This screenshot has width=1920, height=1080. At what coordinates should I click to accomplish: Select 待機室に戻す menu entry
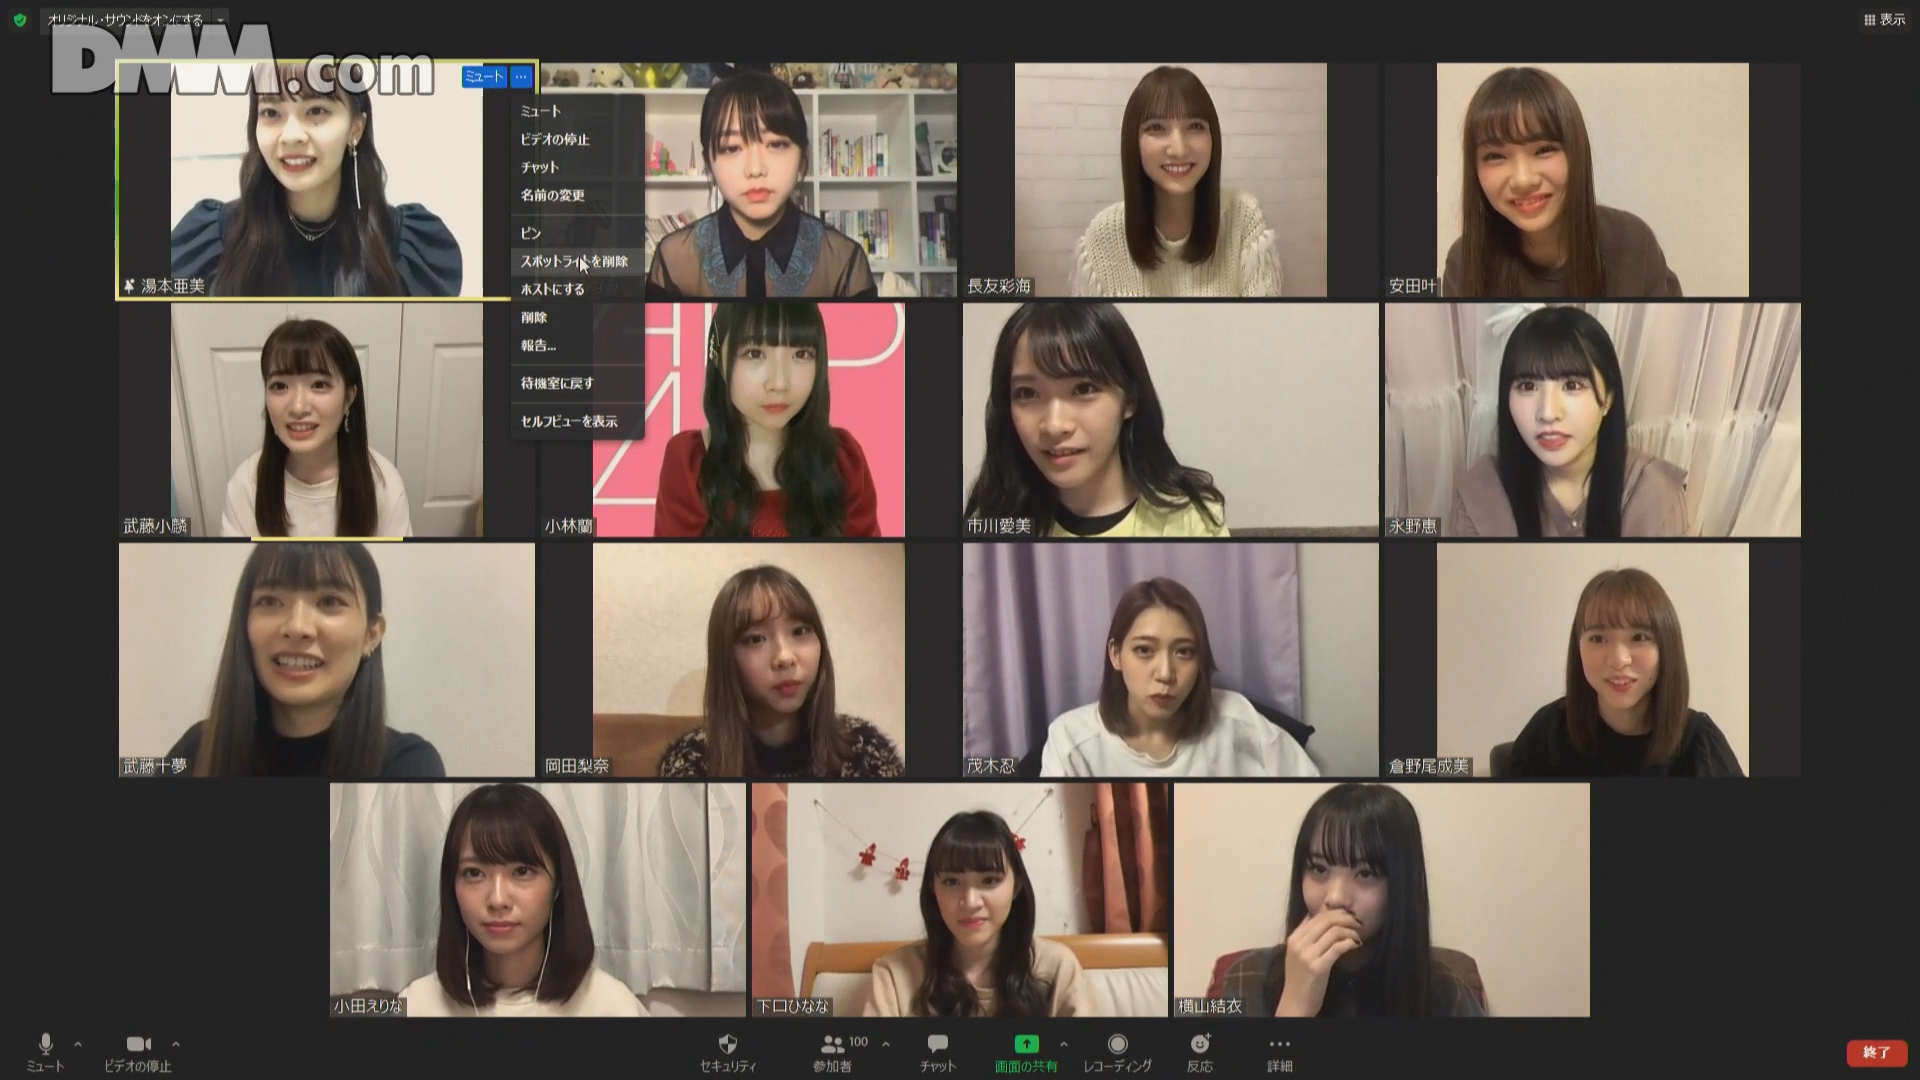click(557, 383)
